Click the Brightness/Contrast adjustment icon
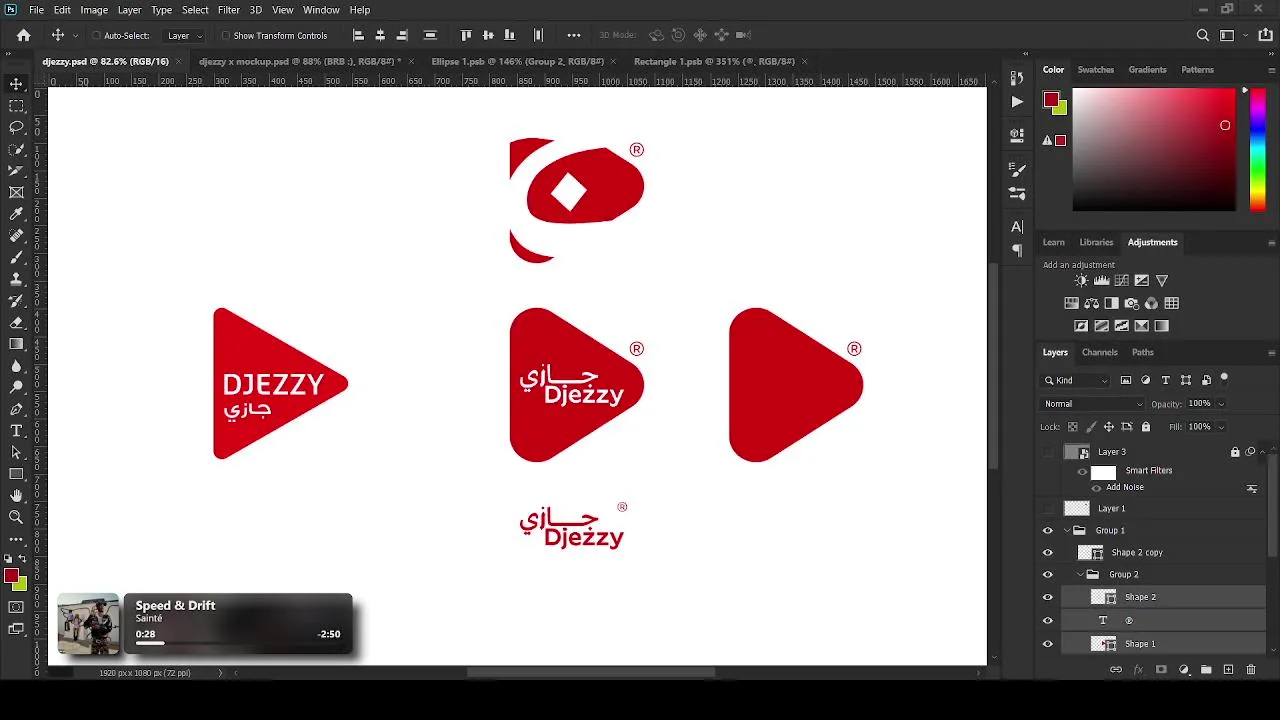 [x=1081, y=281]
